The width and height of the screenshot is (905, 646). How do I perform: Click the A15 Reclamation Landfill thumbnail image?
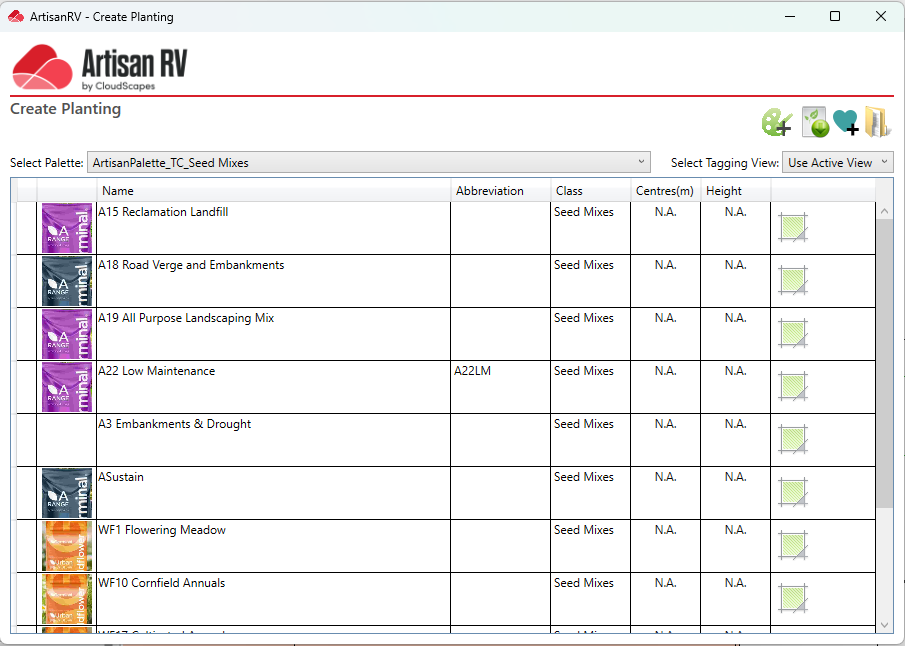[x=67, y=228]
